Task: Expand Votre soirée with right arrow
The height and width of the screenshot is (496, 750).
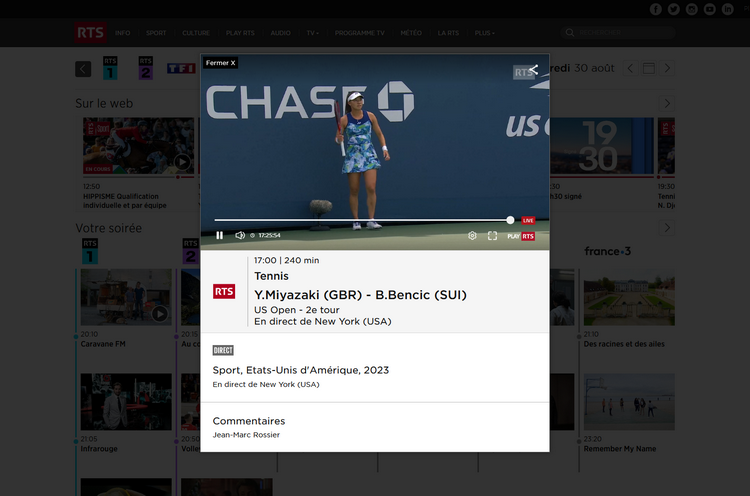Action: pyautogui.click(x=667, y=228)
